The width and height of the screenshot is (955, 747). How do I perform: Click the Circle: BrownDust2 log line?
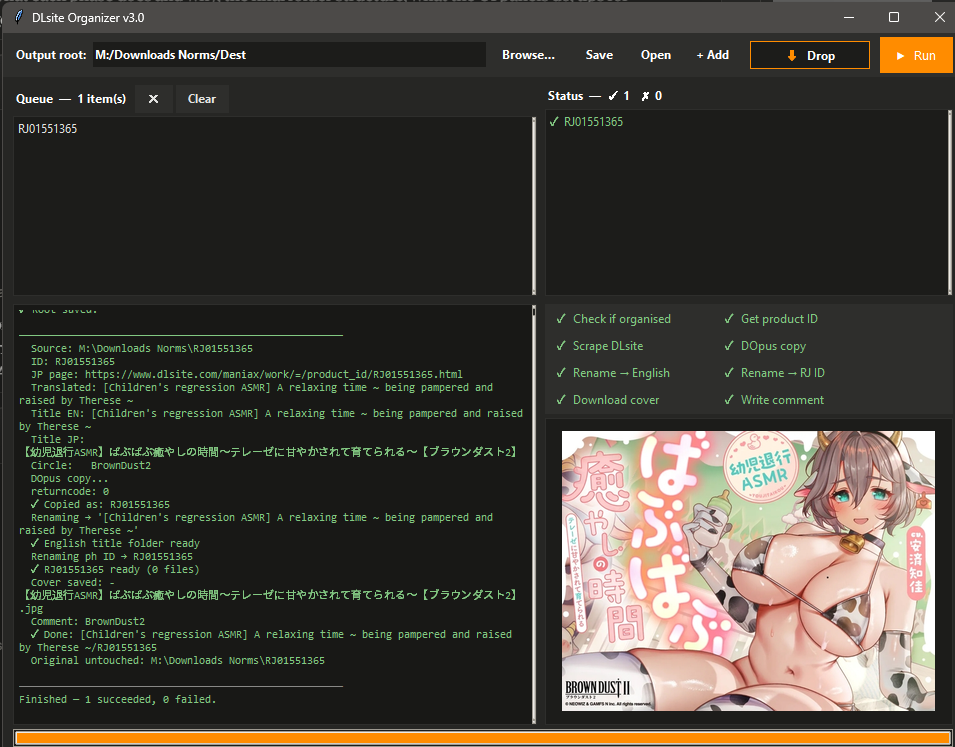[91, 466]
